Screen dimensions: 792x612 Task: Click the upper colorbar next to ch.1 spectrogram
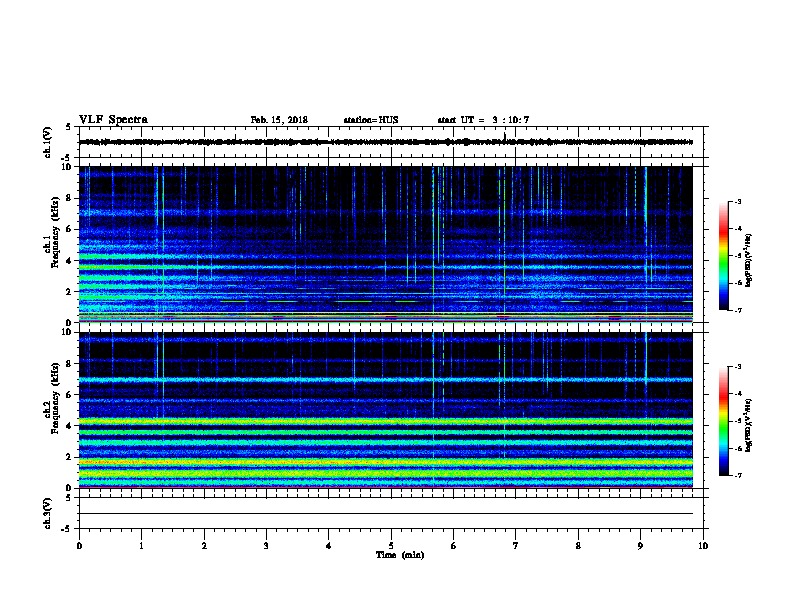[723, 256]
